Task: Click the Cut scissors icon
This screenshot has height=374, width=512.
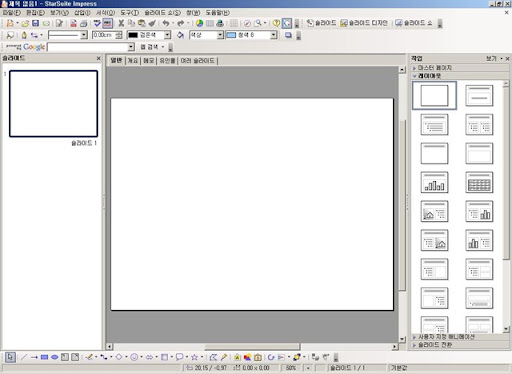Action: point(121,23)
